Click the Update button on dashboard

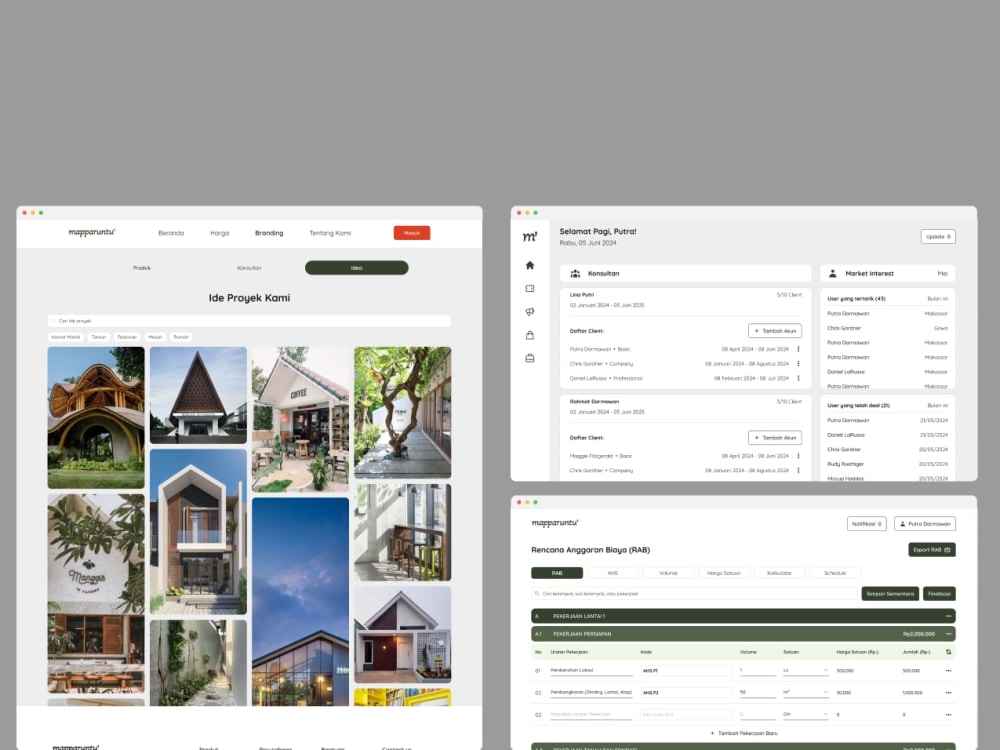(938, 237)
